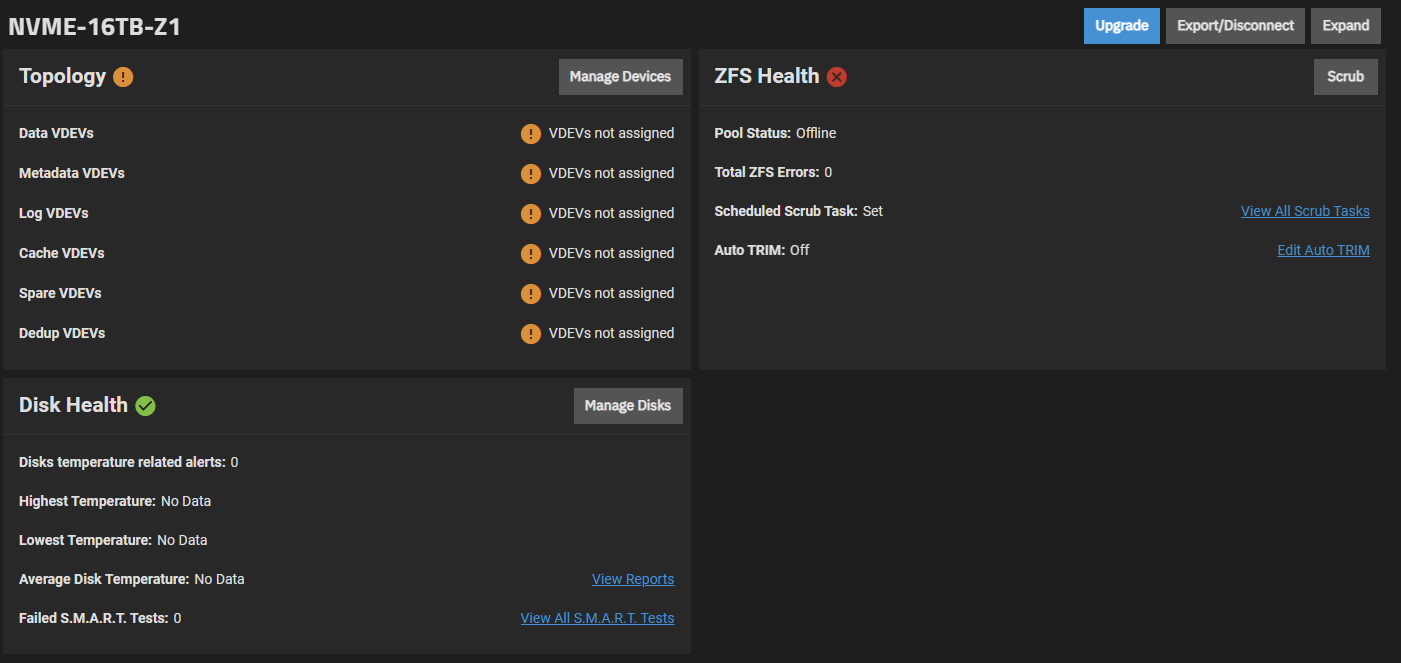
Task: Click the Pool Status: Offline text
Action: pos(775,133)
